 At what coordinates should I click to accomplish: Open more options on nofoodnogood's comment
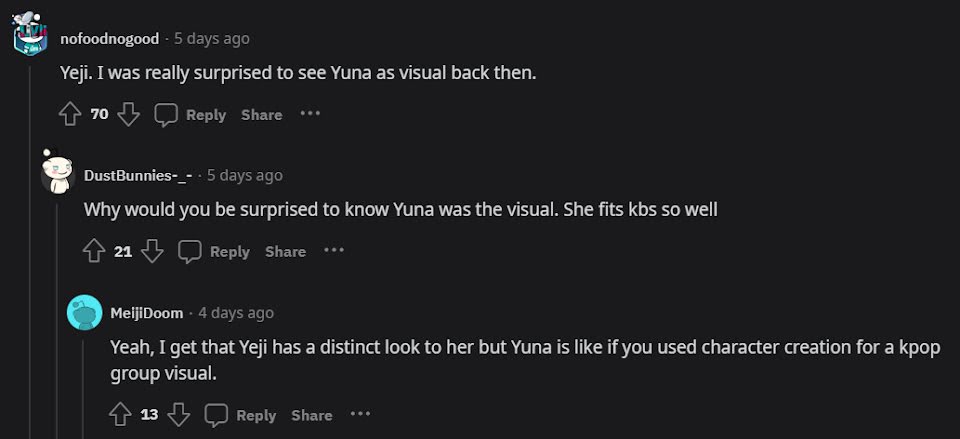[311, 114]
